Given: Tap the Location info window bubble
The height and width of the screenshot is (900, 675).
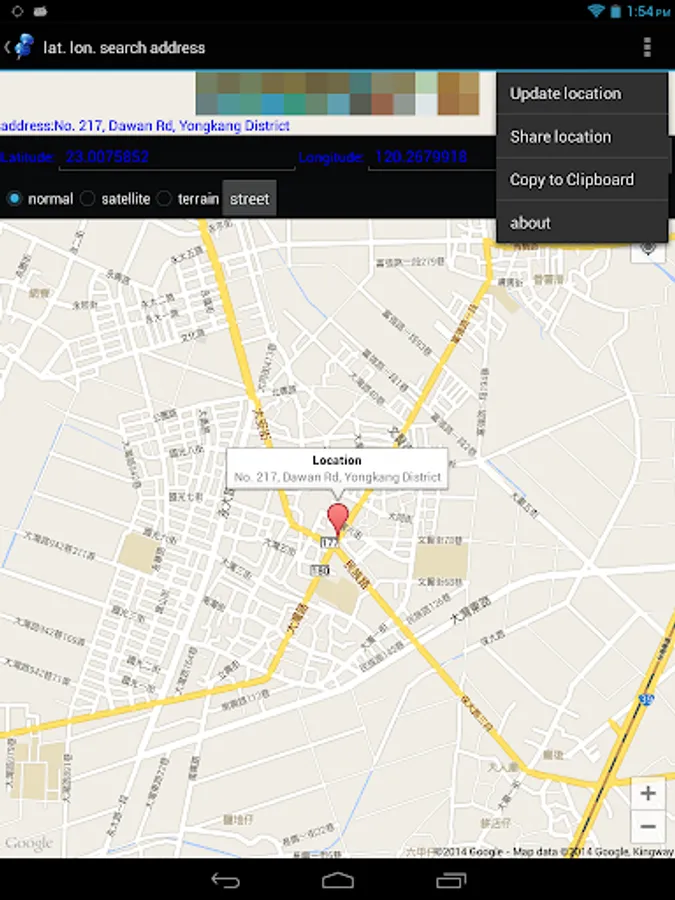Looking at the screenshot, I should [337, 468].
